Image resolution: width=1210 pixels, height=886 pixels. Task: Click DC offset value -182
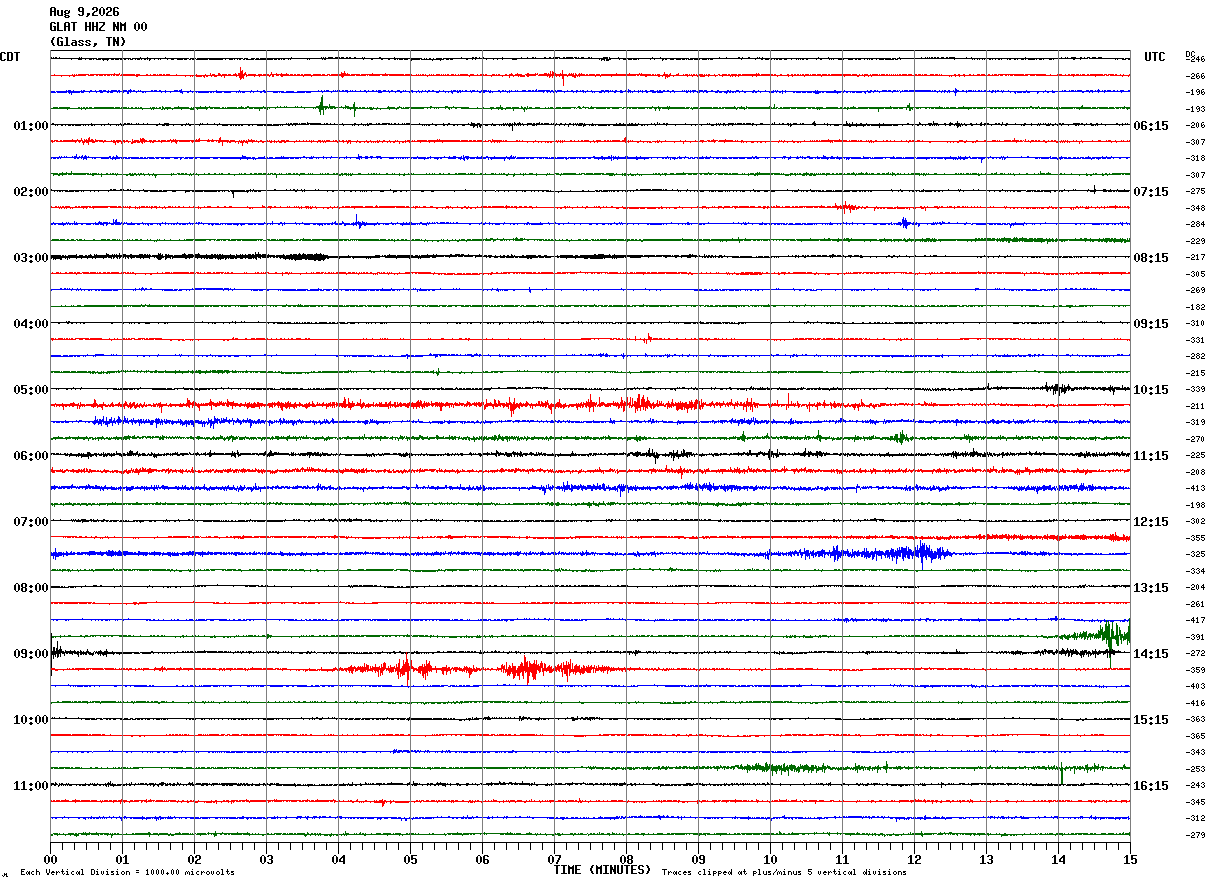point(1195,307)
